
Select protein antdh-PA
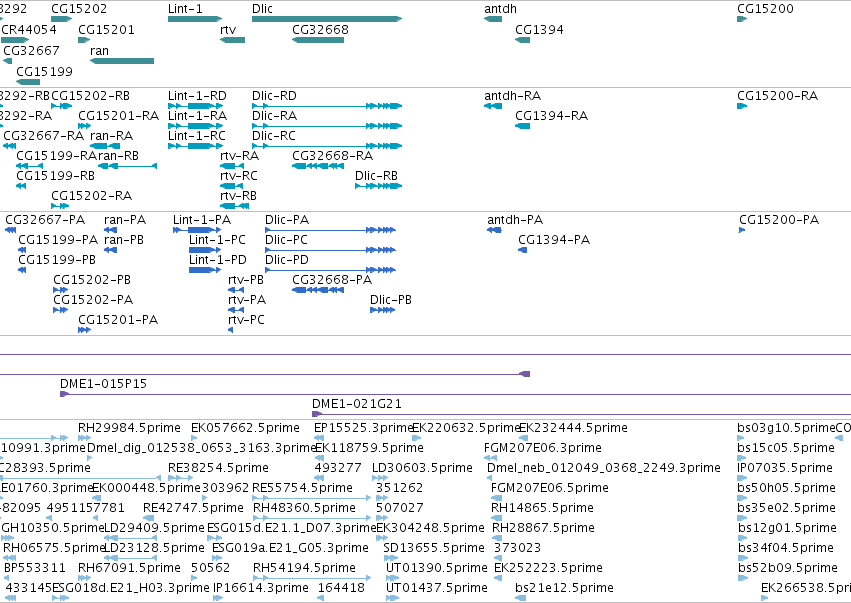coord(515,220)
